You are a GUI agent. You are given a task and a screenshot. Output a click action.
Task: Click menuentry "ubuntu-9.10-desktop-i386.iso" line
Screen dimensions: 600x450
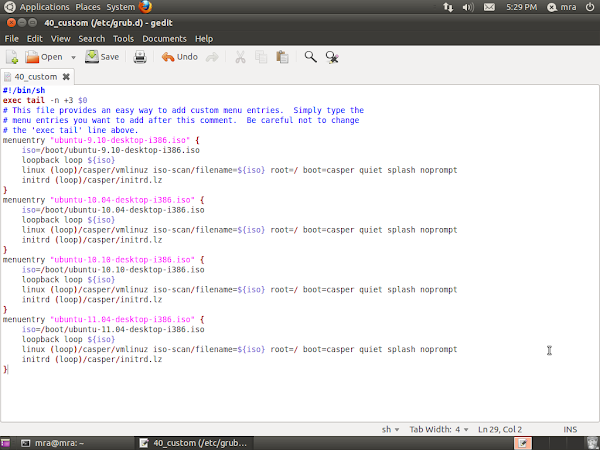point(101,140)
